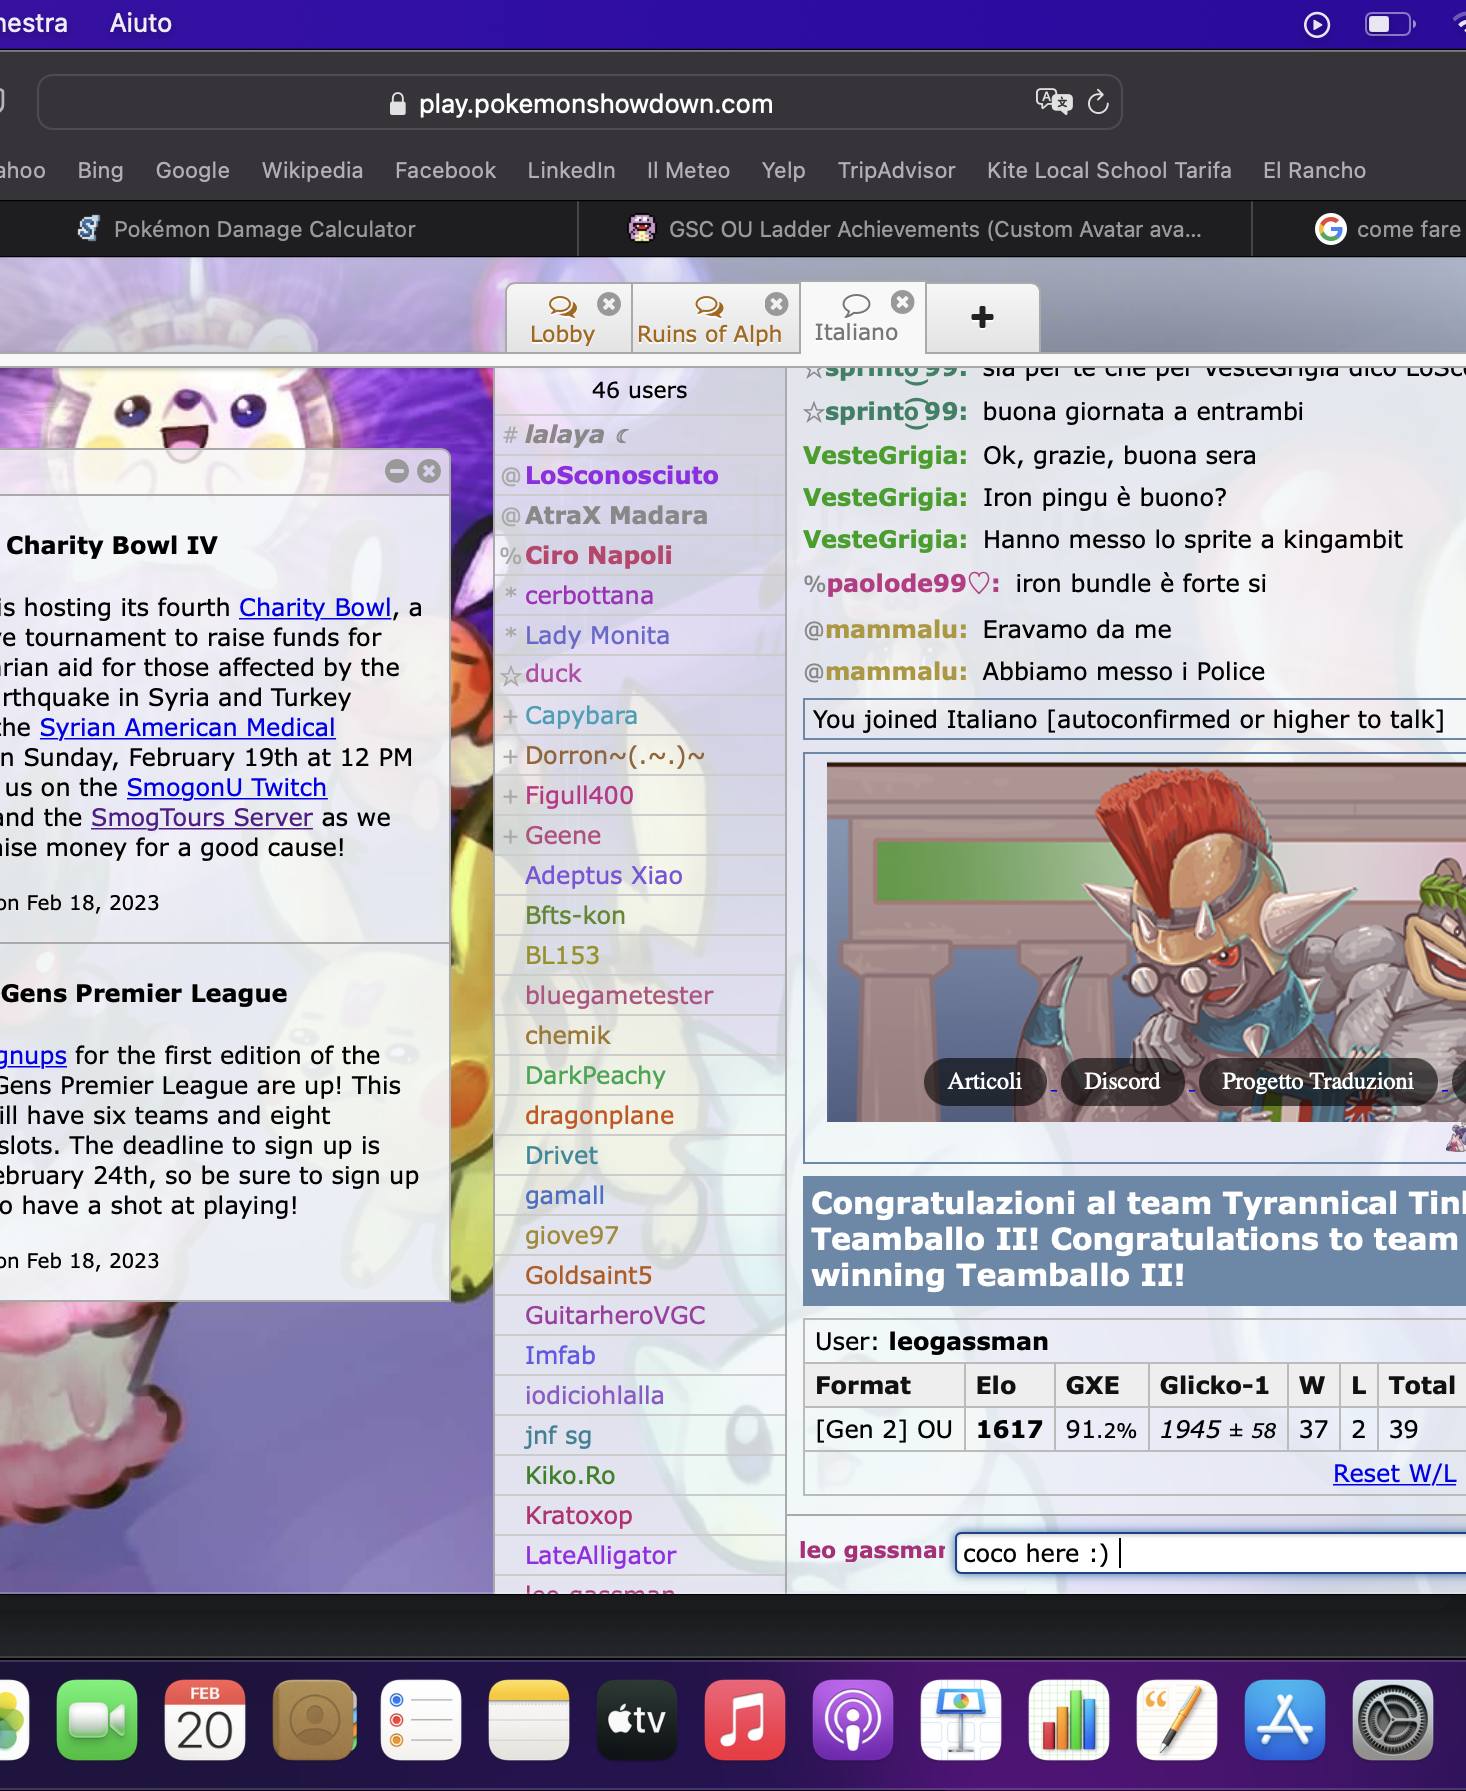Open the TripAdvisor bookmark
Screen dimensions: 1466x1791
896,170
